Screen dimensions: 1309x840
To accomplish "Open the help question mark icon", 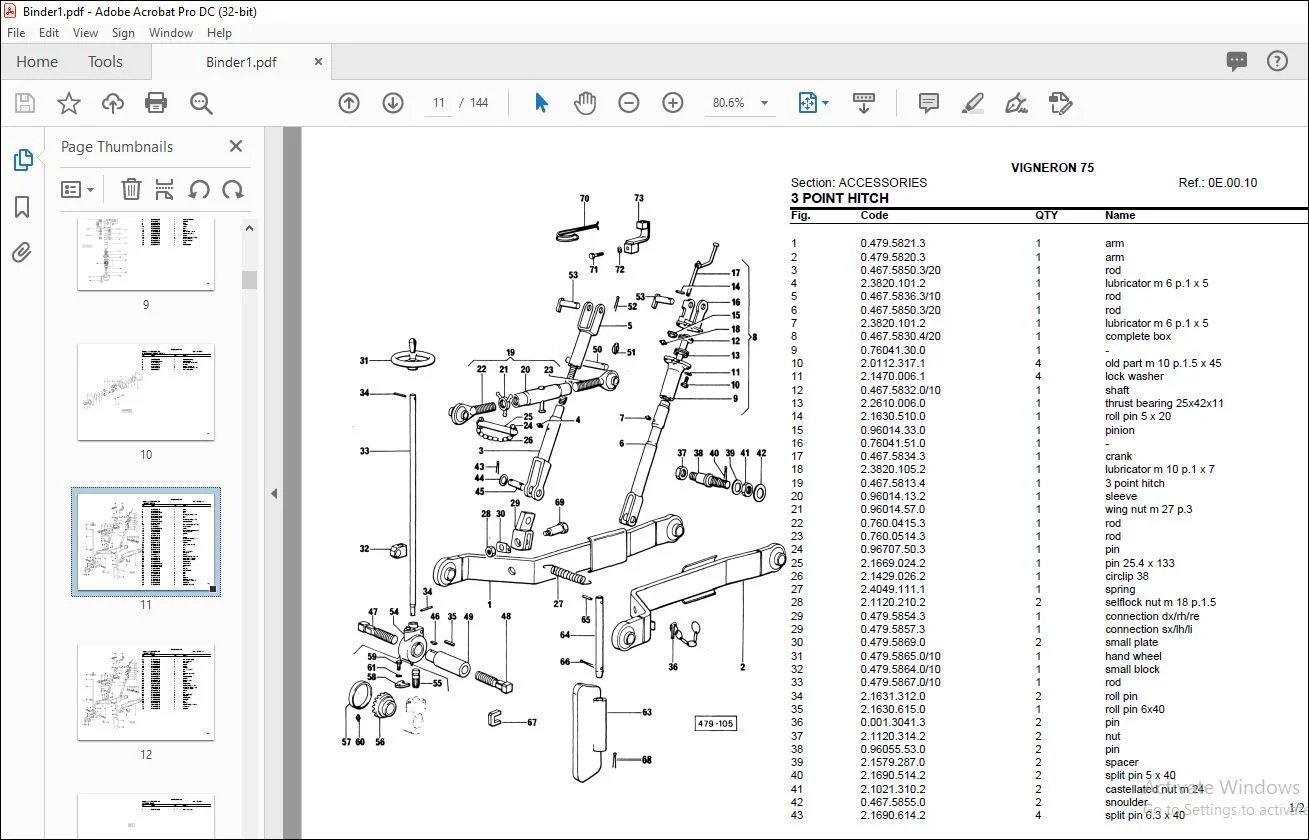I will (1277, 61).
